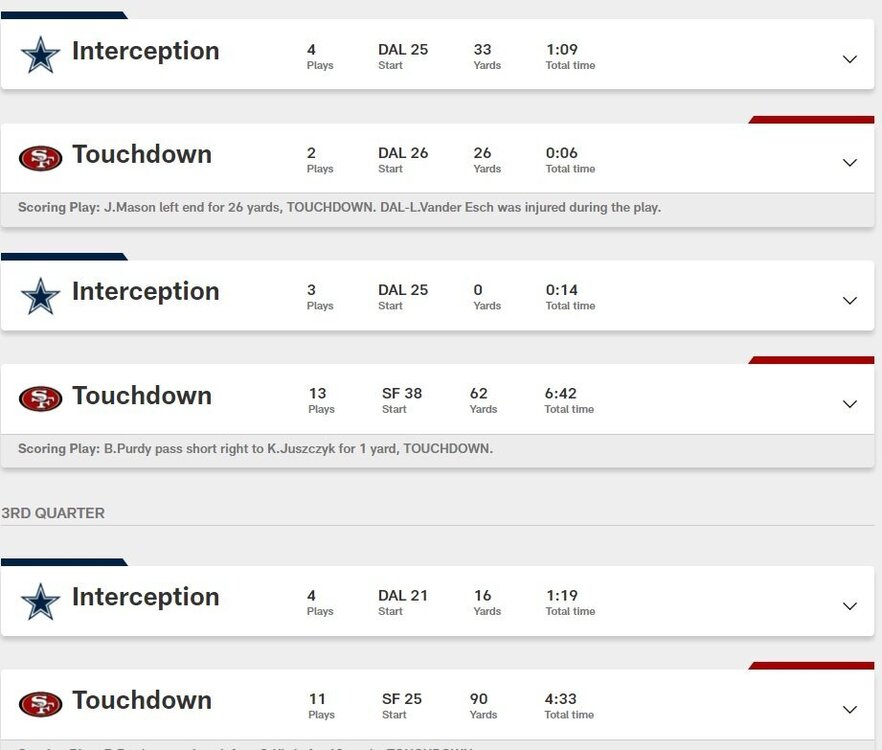This screenshot has width=882, height=750.
Task: Expand the 4-play, 33-yard Interception drive chevron
Action: [x=850, y=59]
